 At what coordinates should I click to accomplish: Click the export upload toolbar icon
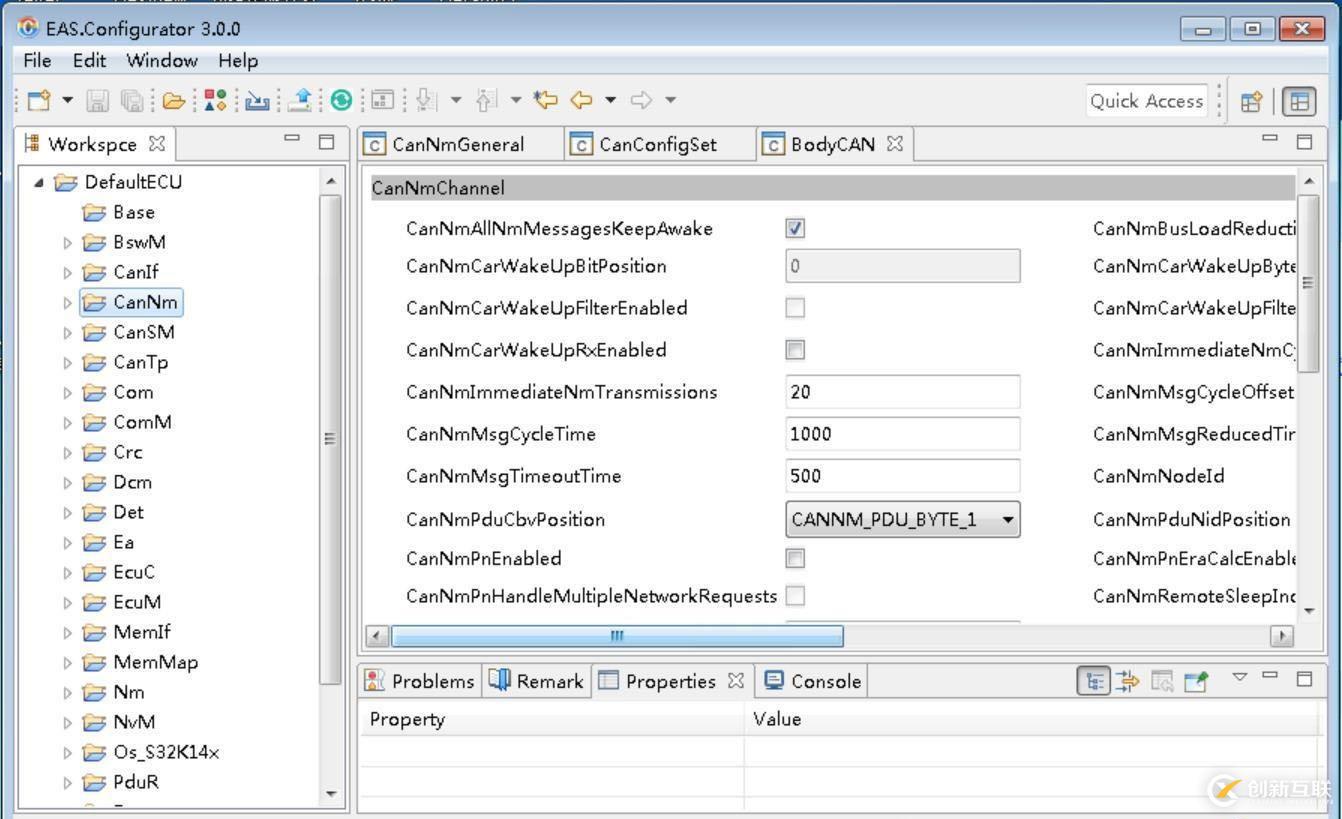point(300,100)
